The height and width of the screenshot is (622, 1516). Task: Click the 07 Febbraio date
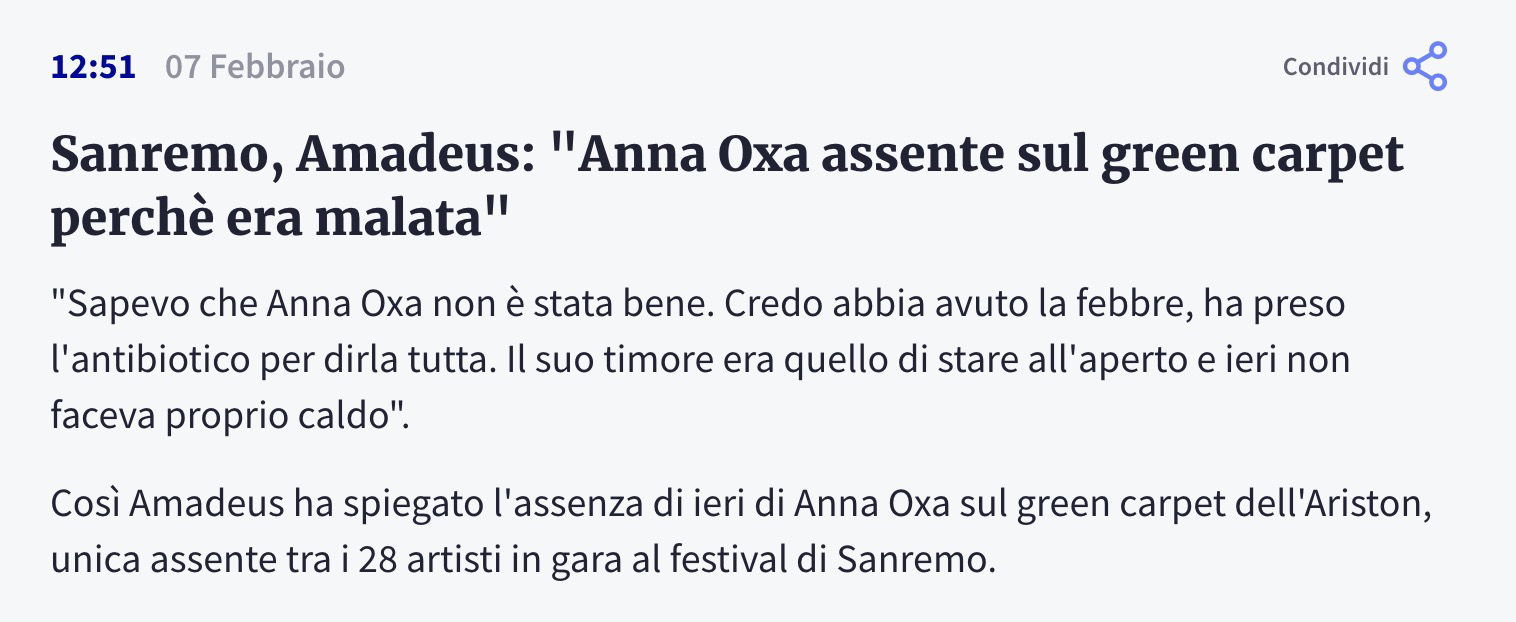pyautogui.click(x=255, y=67)
